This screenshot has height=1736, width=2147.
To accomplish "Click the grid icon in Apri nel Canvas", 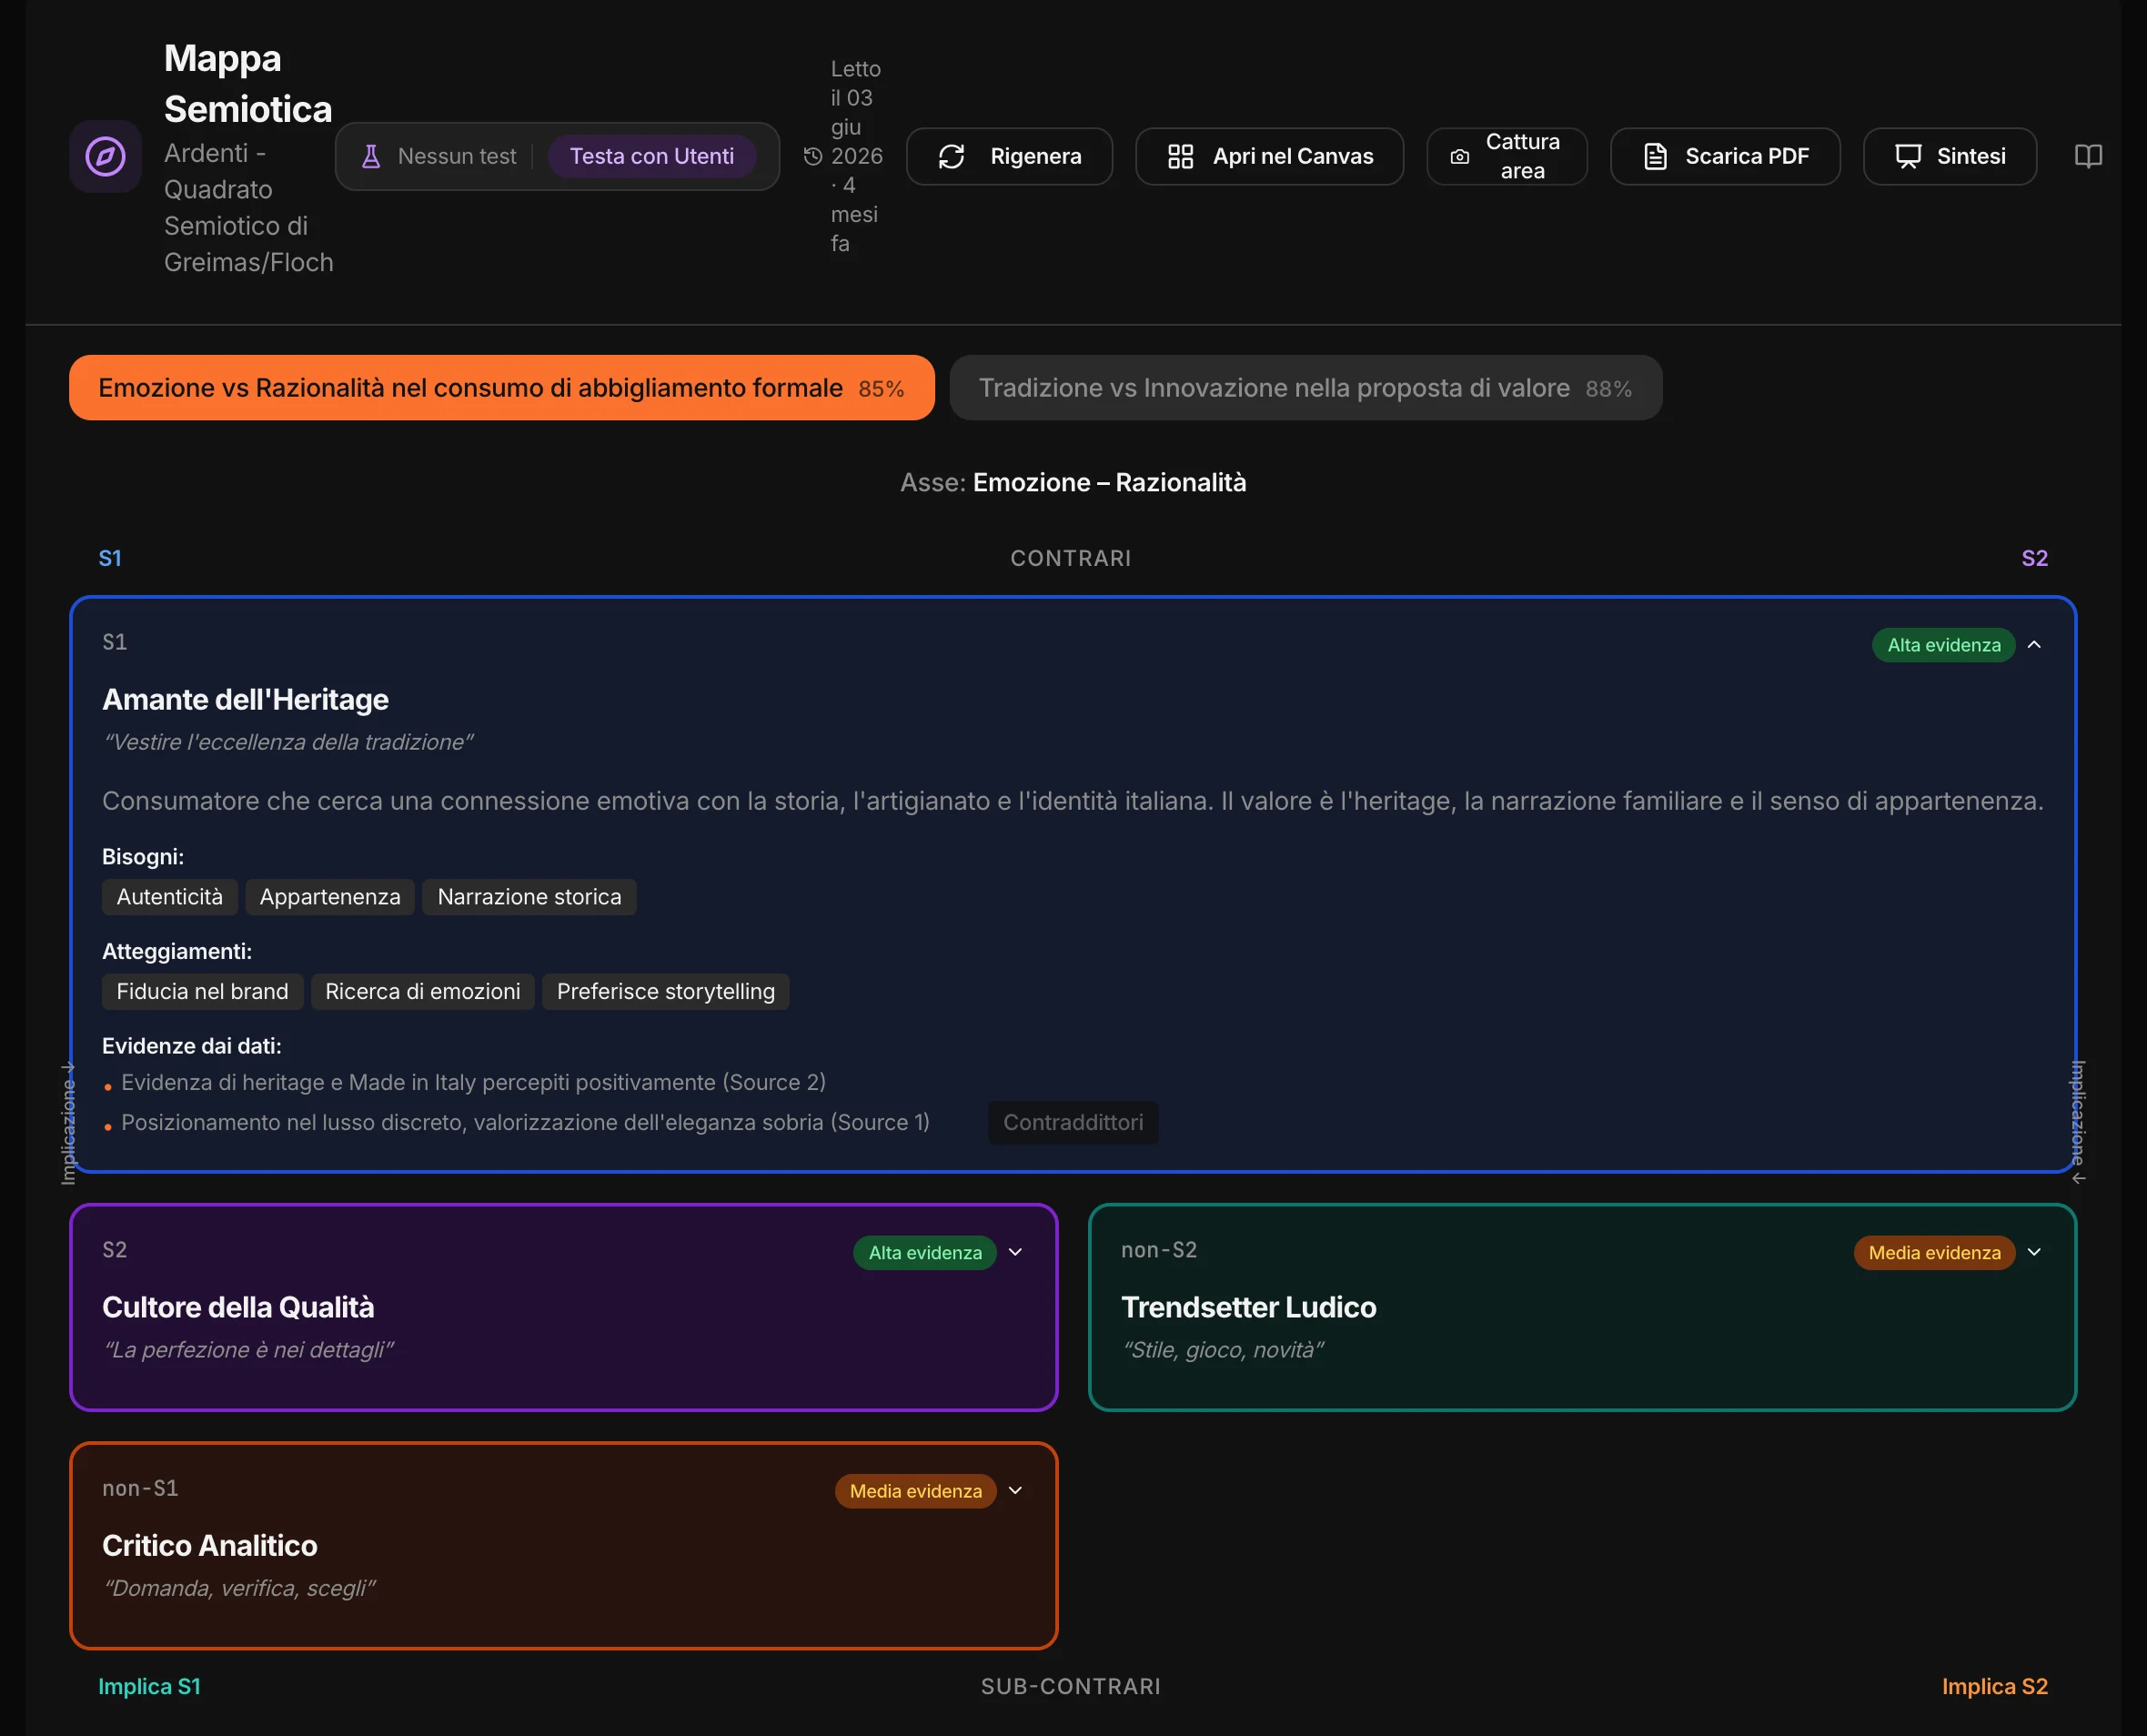I will coord(1181,156).
